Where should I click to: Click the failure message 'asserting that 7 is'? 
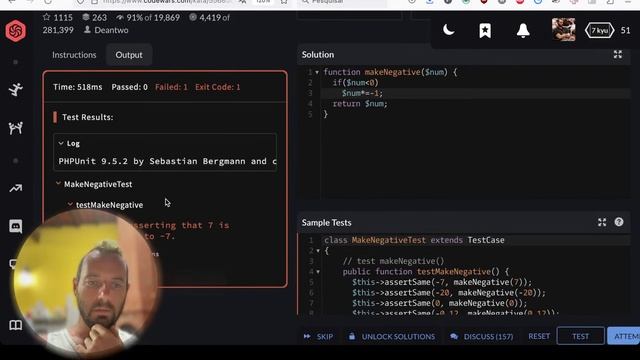(x=181, y=225)
